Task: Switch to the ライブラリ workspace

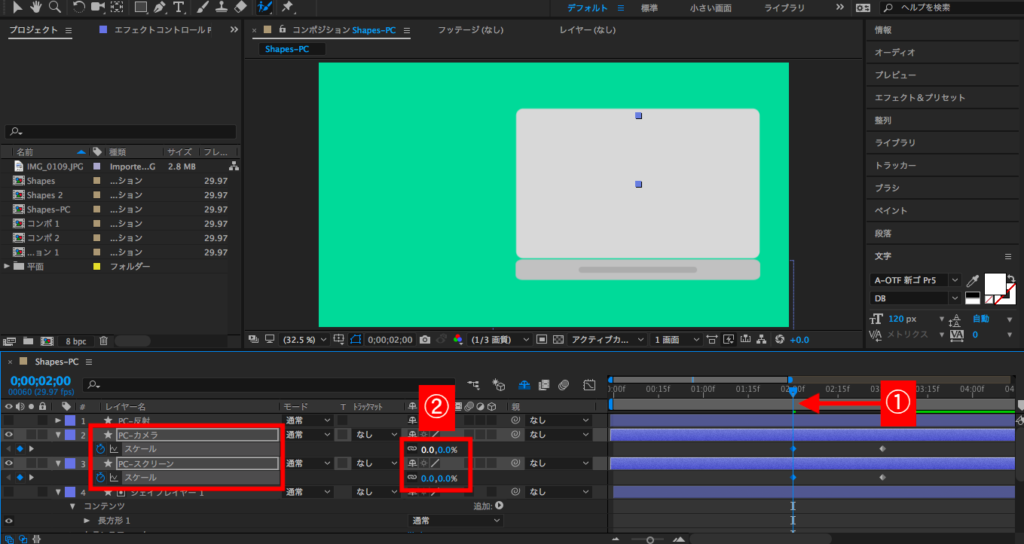Action: [x=784, y=8]
